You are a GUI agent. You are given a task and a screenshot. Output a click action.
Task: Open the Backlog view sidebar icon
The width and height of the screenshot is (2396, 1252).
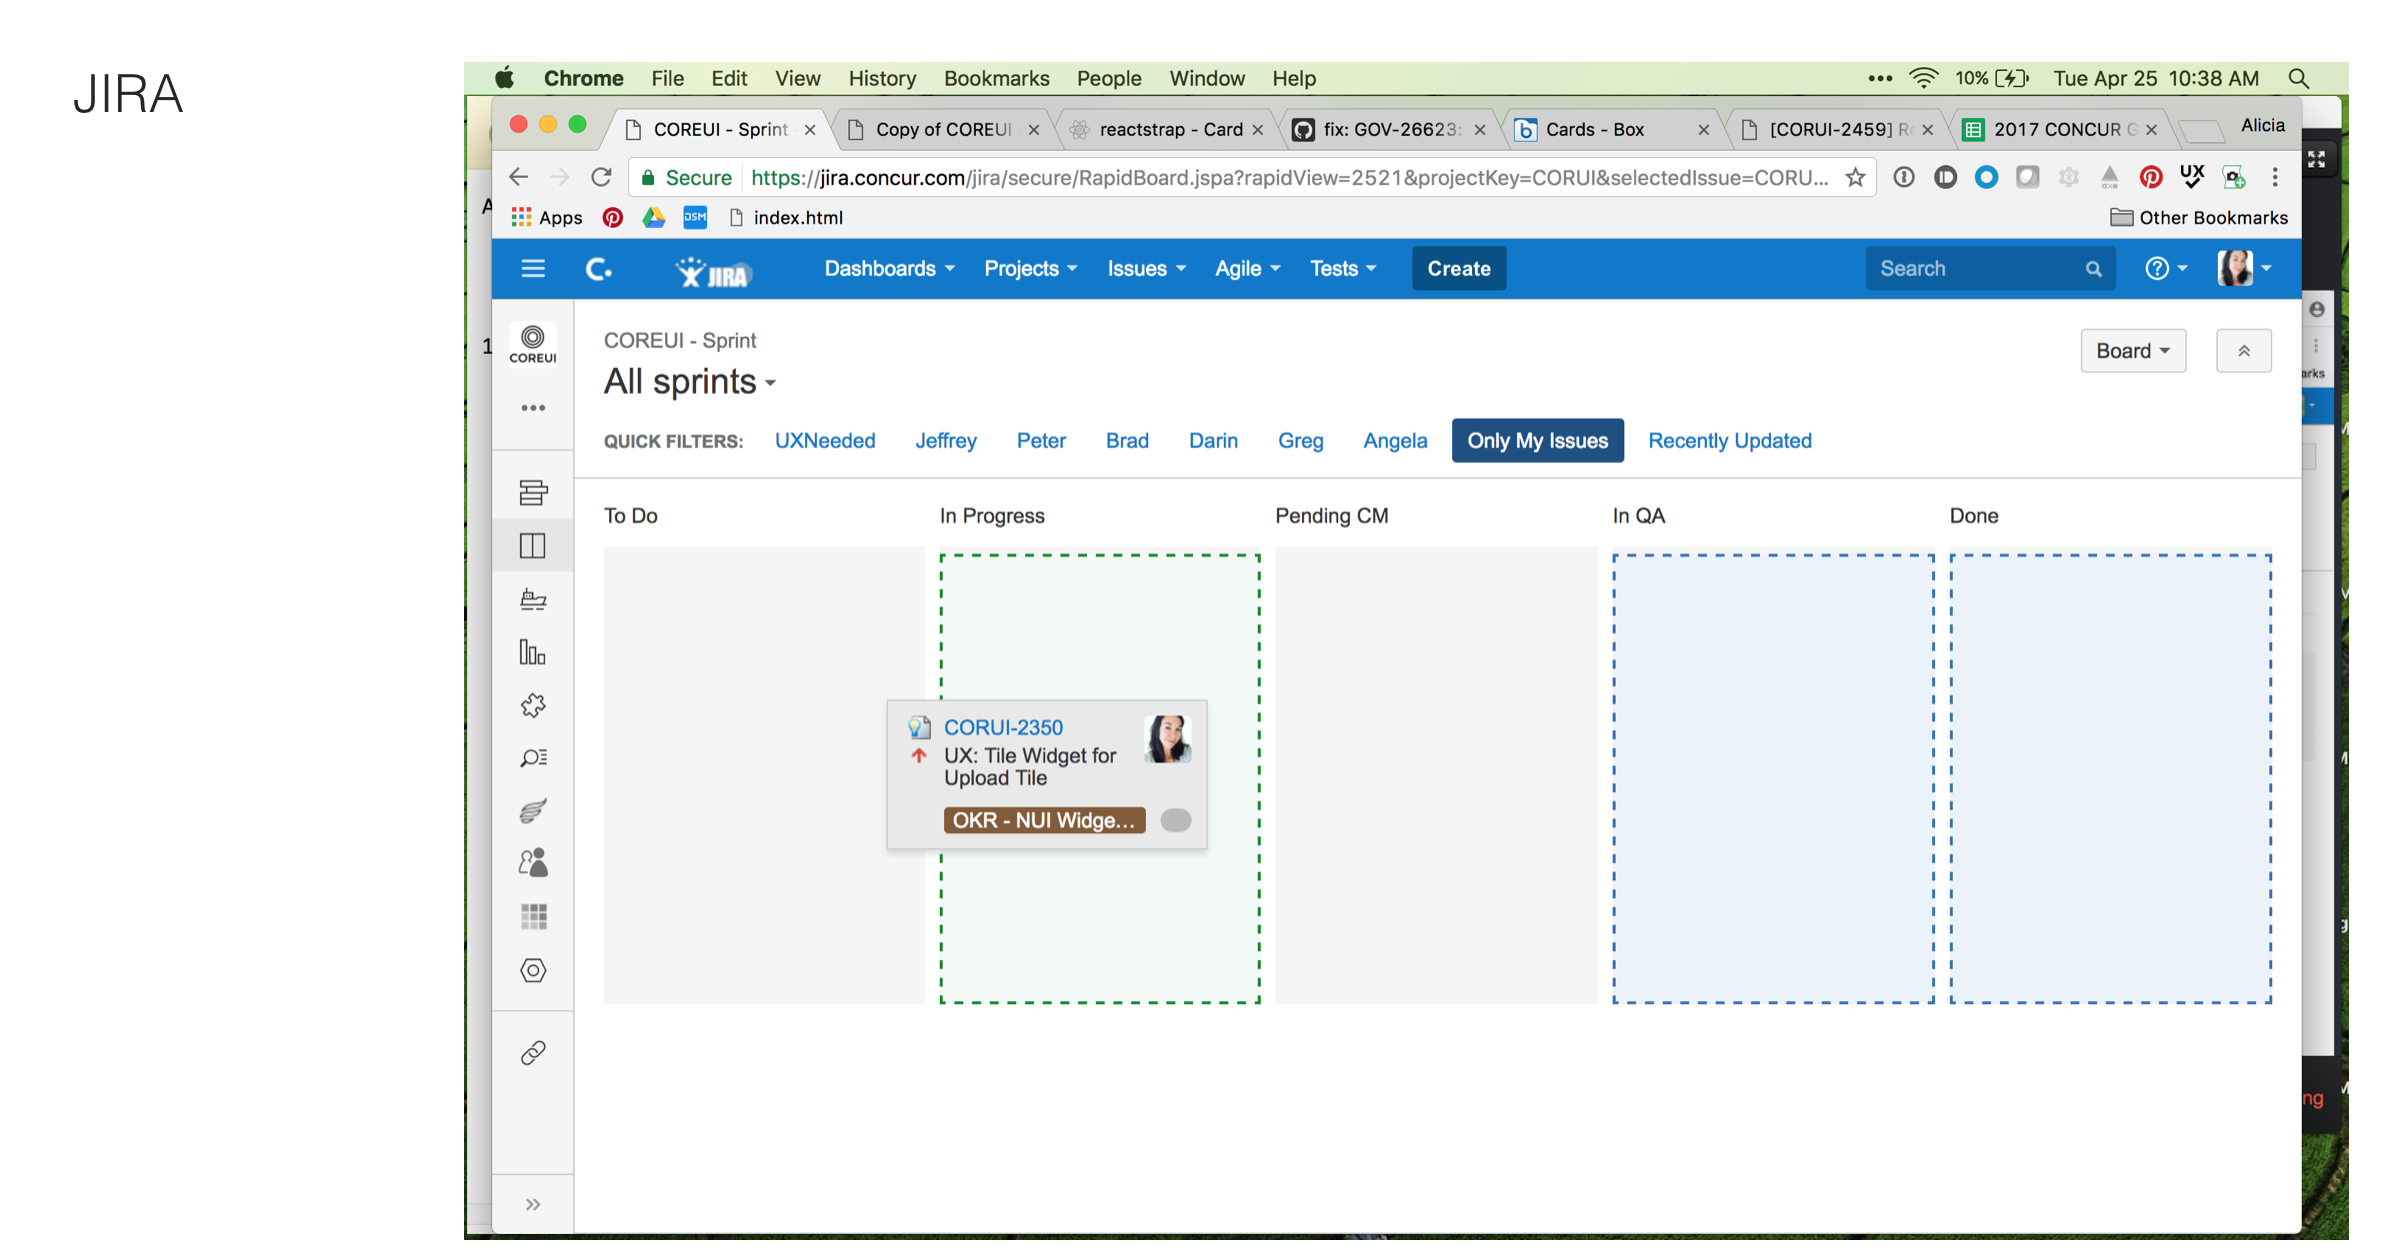pyautogui.click(x=533, y=492)
